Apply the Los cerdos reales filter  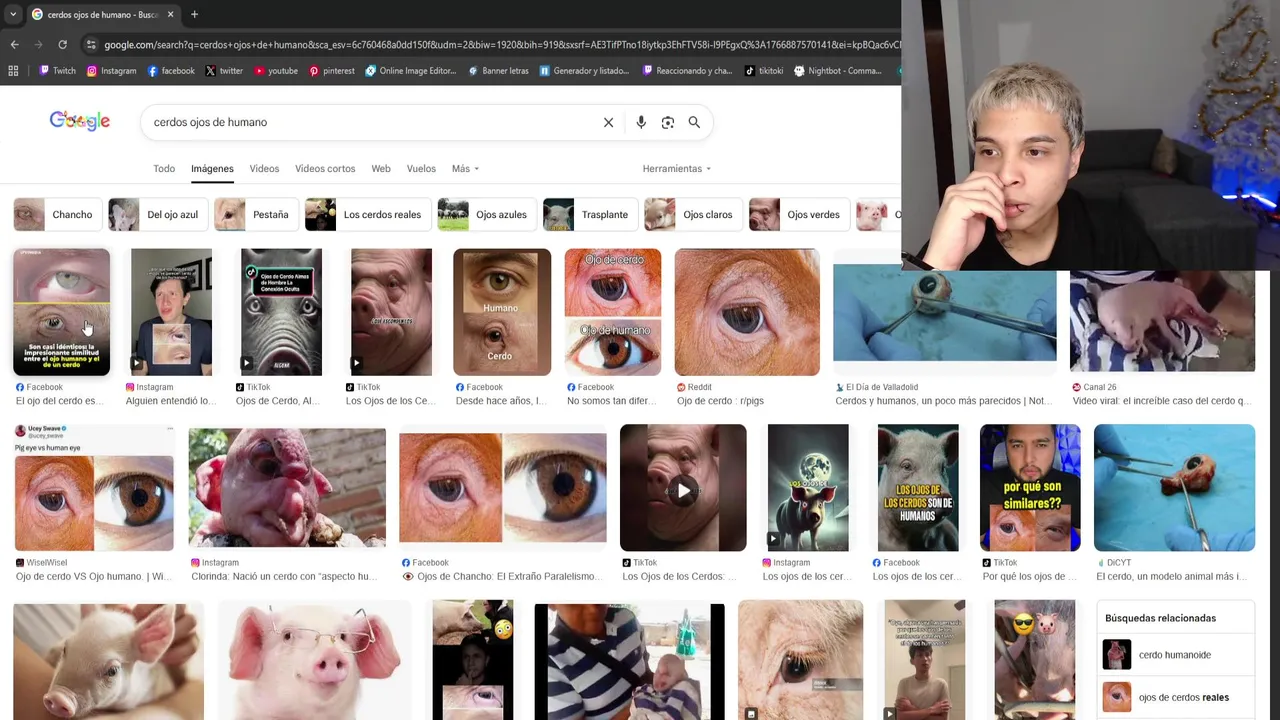(x=367, y=214)
